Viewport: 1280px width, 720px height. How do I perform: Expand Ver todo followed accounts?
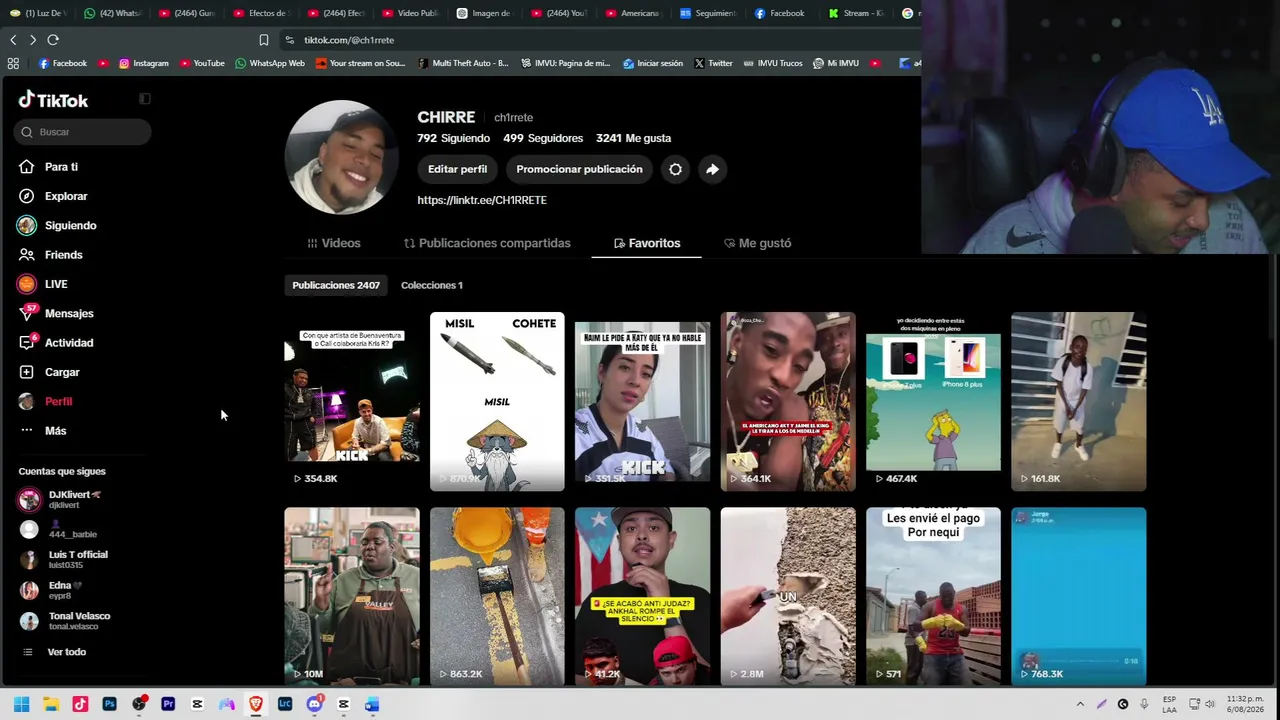tap(55, 652)
